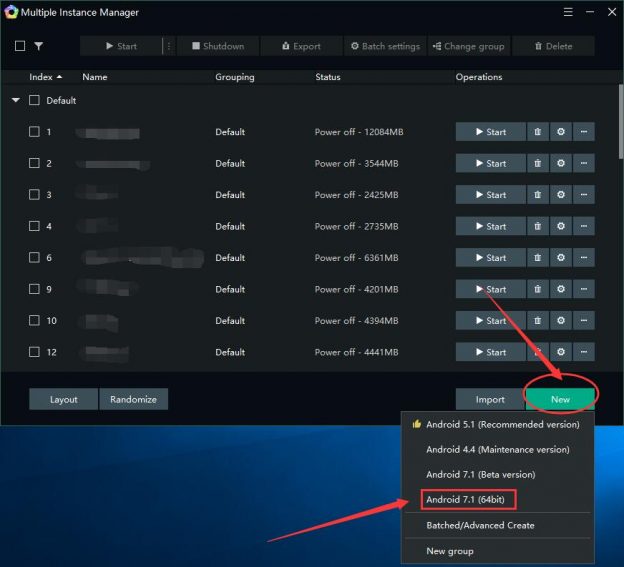Sort by the Index column header
The image size is (624, 567).
[45, 77]
